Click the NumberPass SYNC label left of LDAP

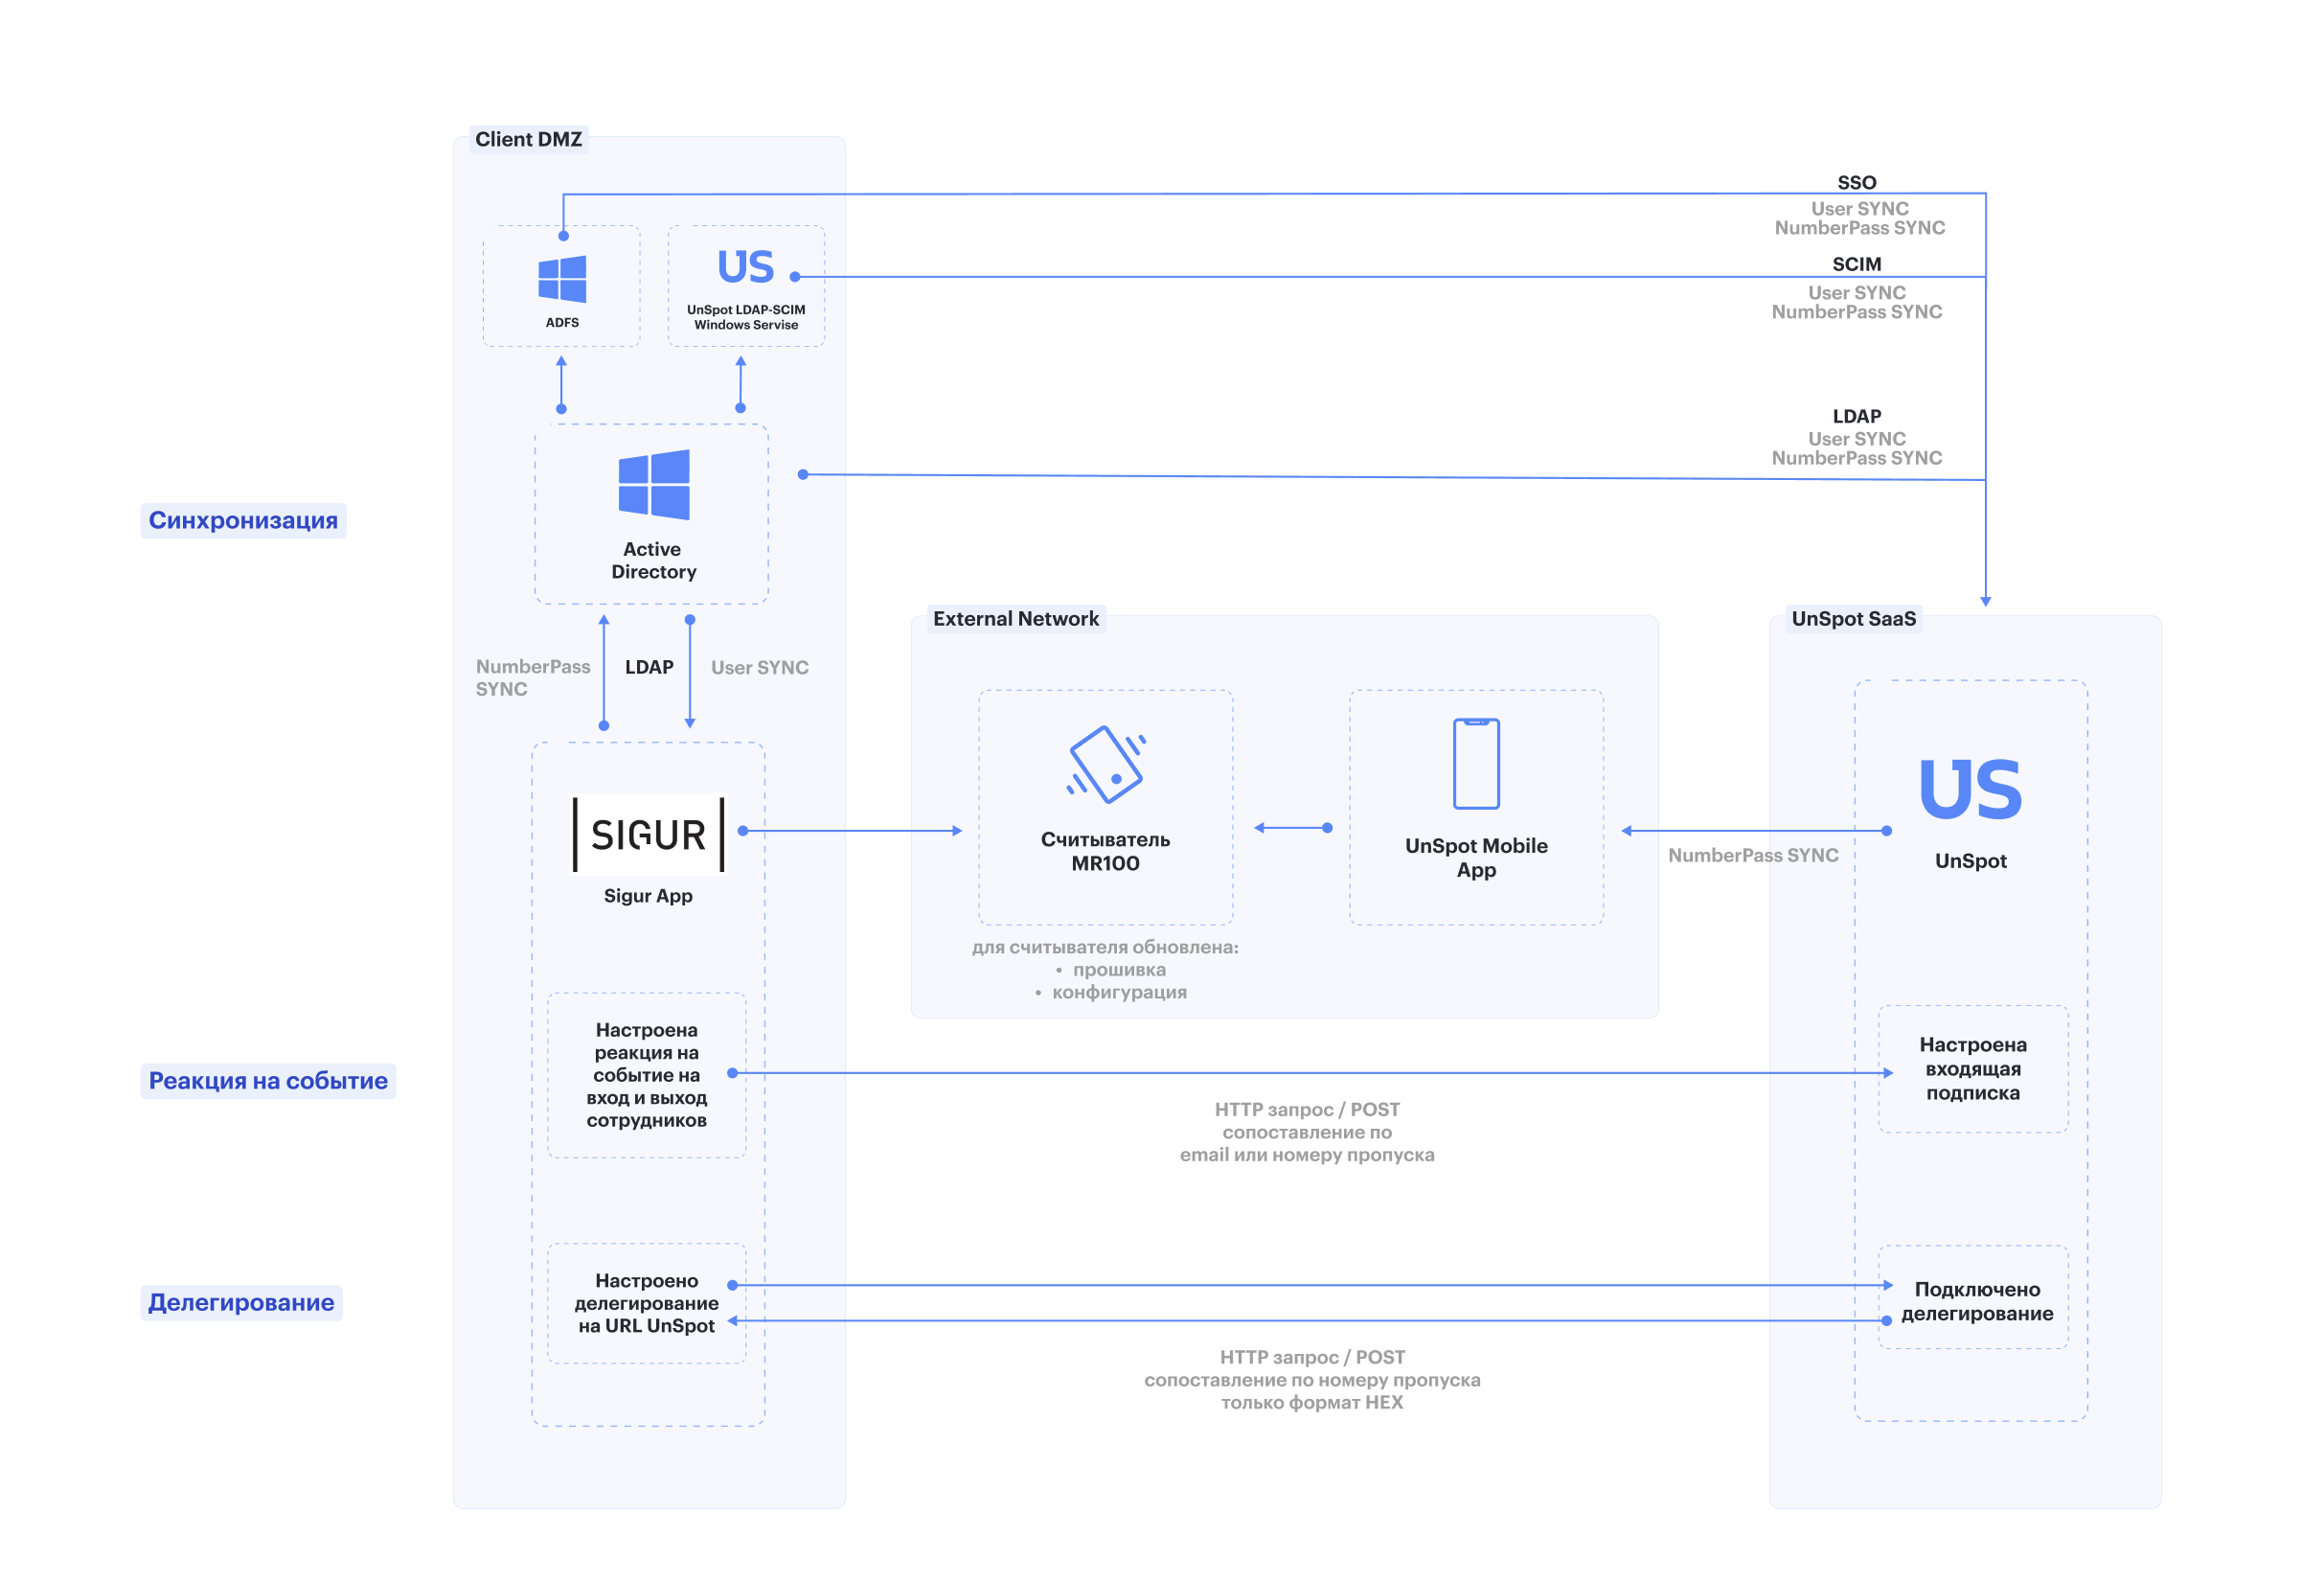[x=532, y=678]
